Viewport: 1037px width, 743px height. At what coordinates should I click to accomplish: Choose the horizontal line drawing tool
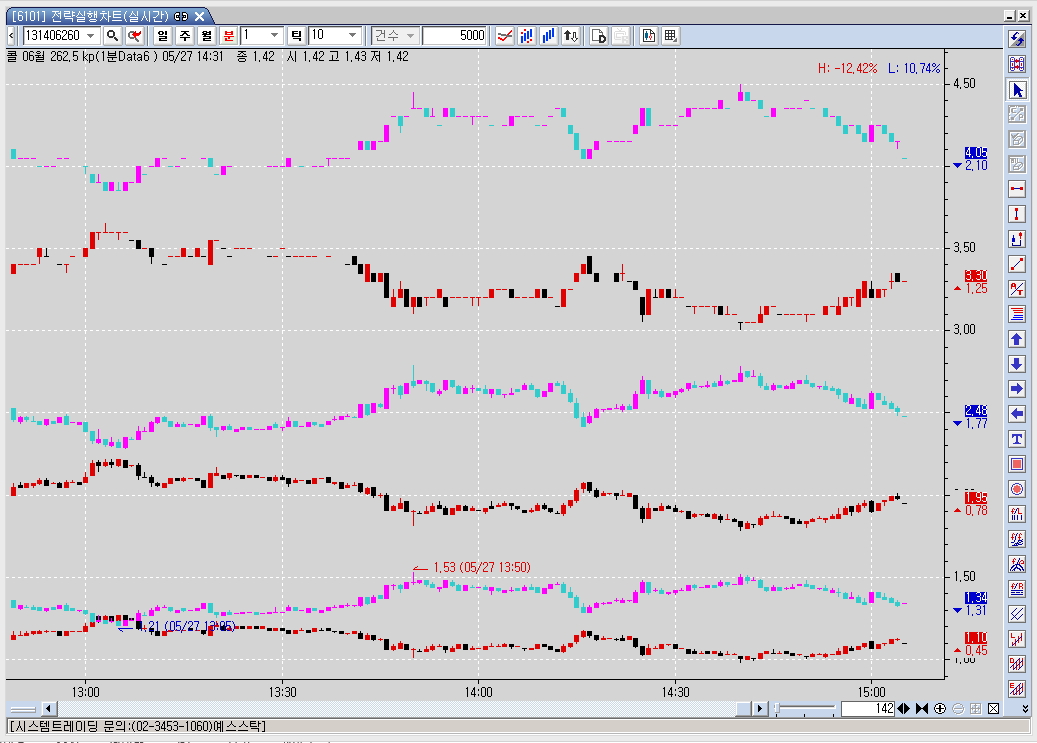[1017, 189]
